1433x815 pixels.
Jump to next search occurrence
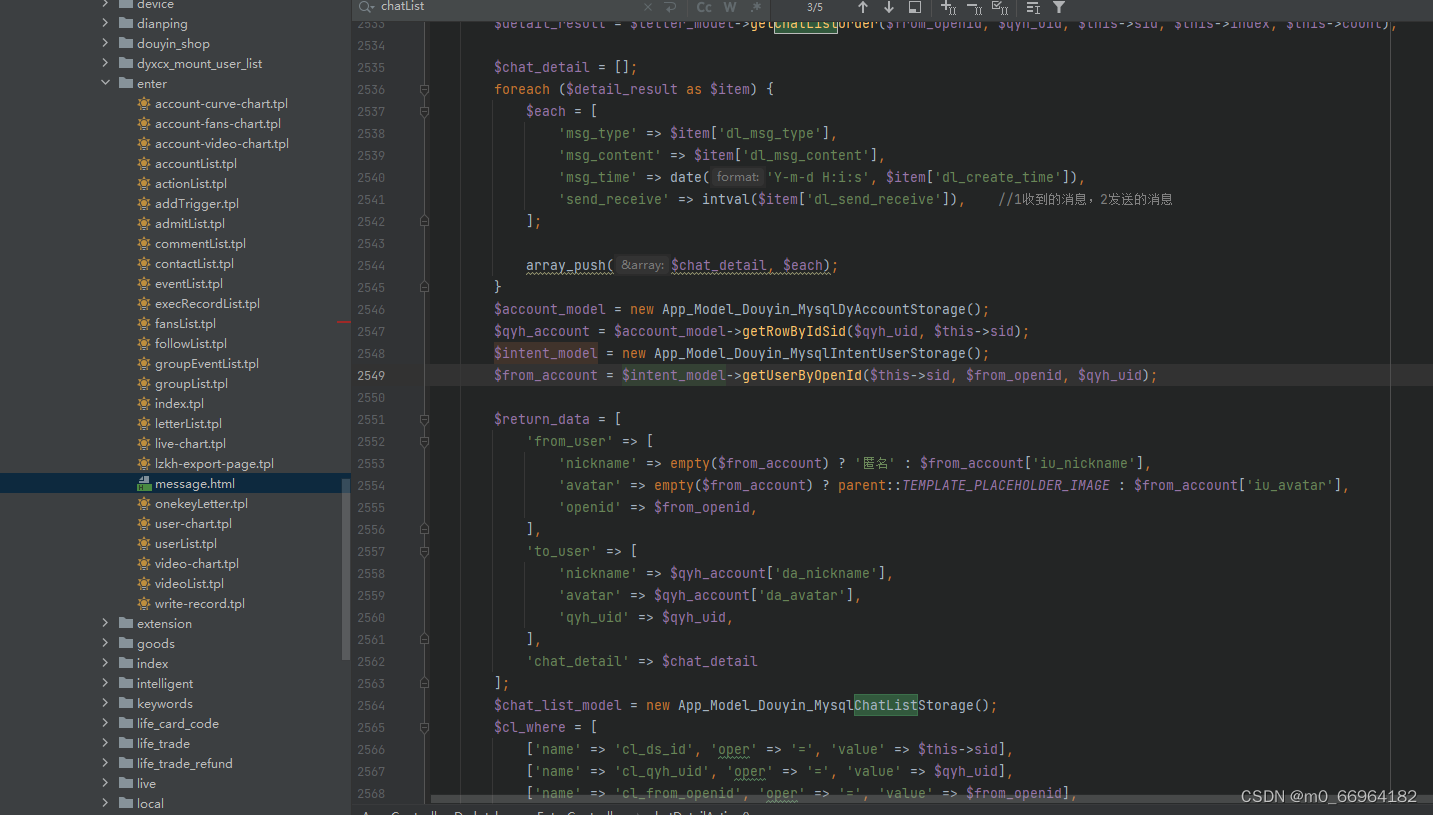[x=888, y=7]
